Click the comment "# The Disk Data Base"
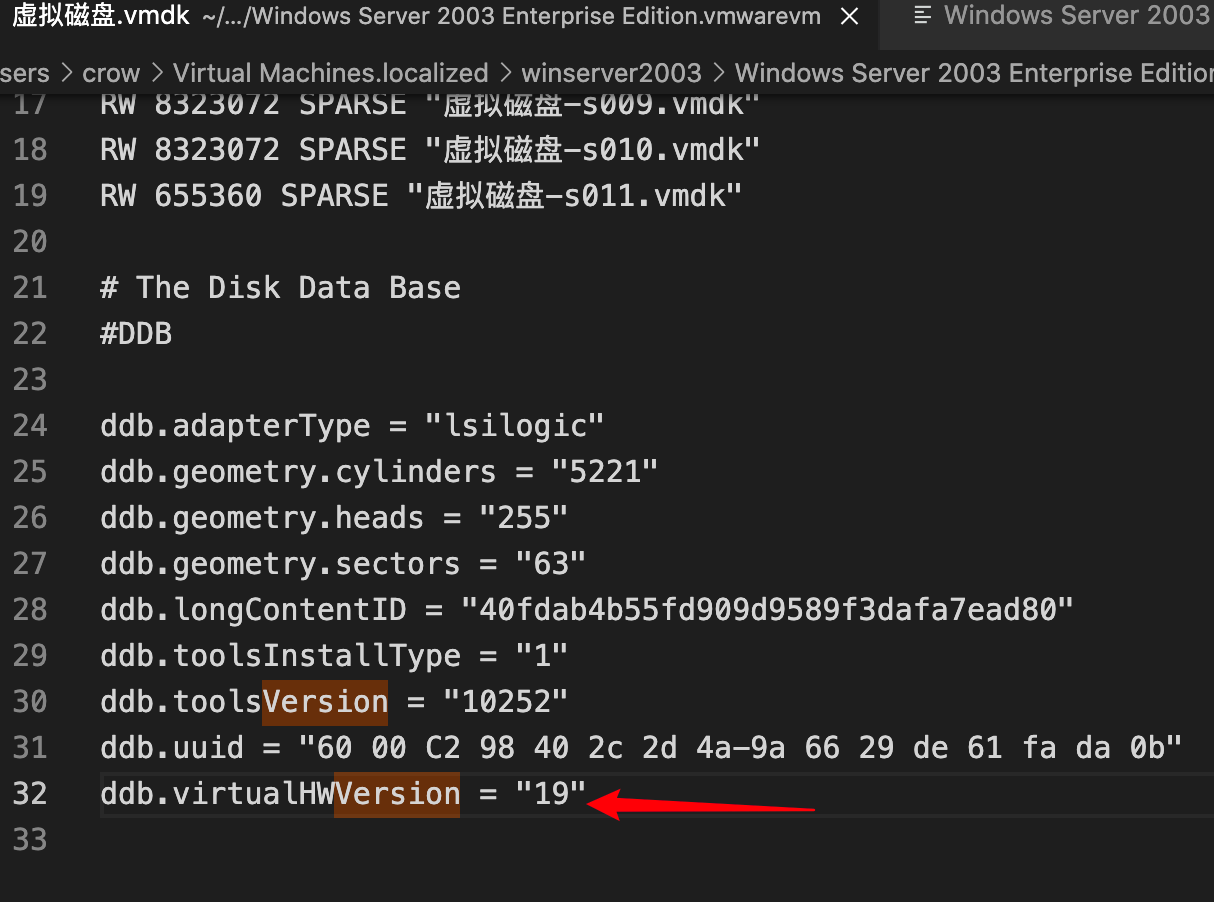The width and height of the screenshot is (1214, 902). (280, 287)
